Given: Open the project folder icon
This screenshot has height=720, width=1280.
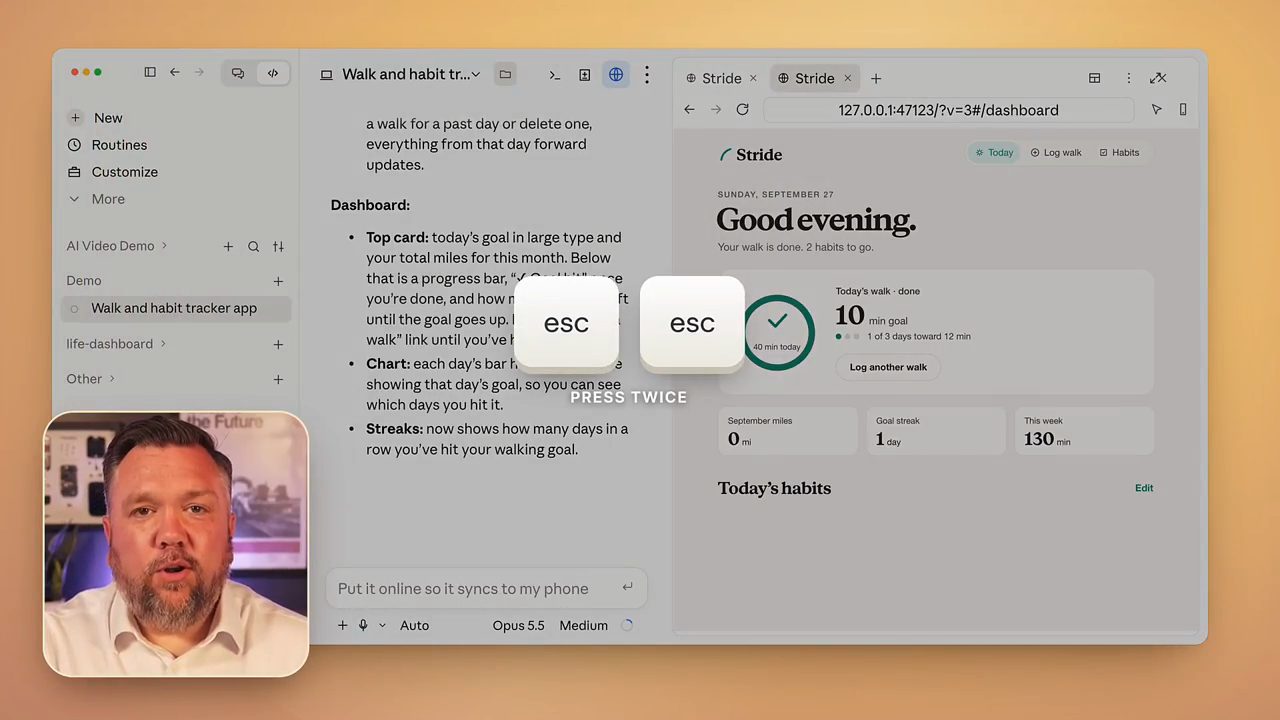Looking at the screenshot, I should (x=505, y=74).
